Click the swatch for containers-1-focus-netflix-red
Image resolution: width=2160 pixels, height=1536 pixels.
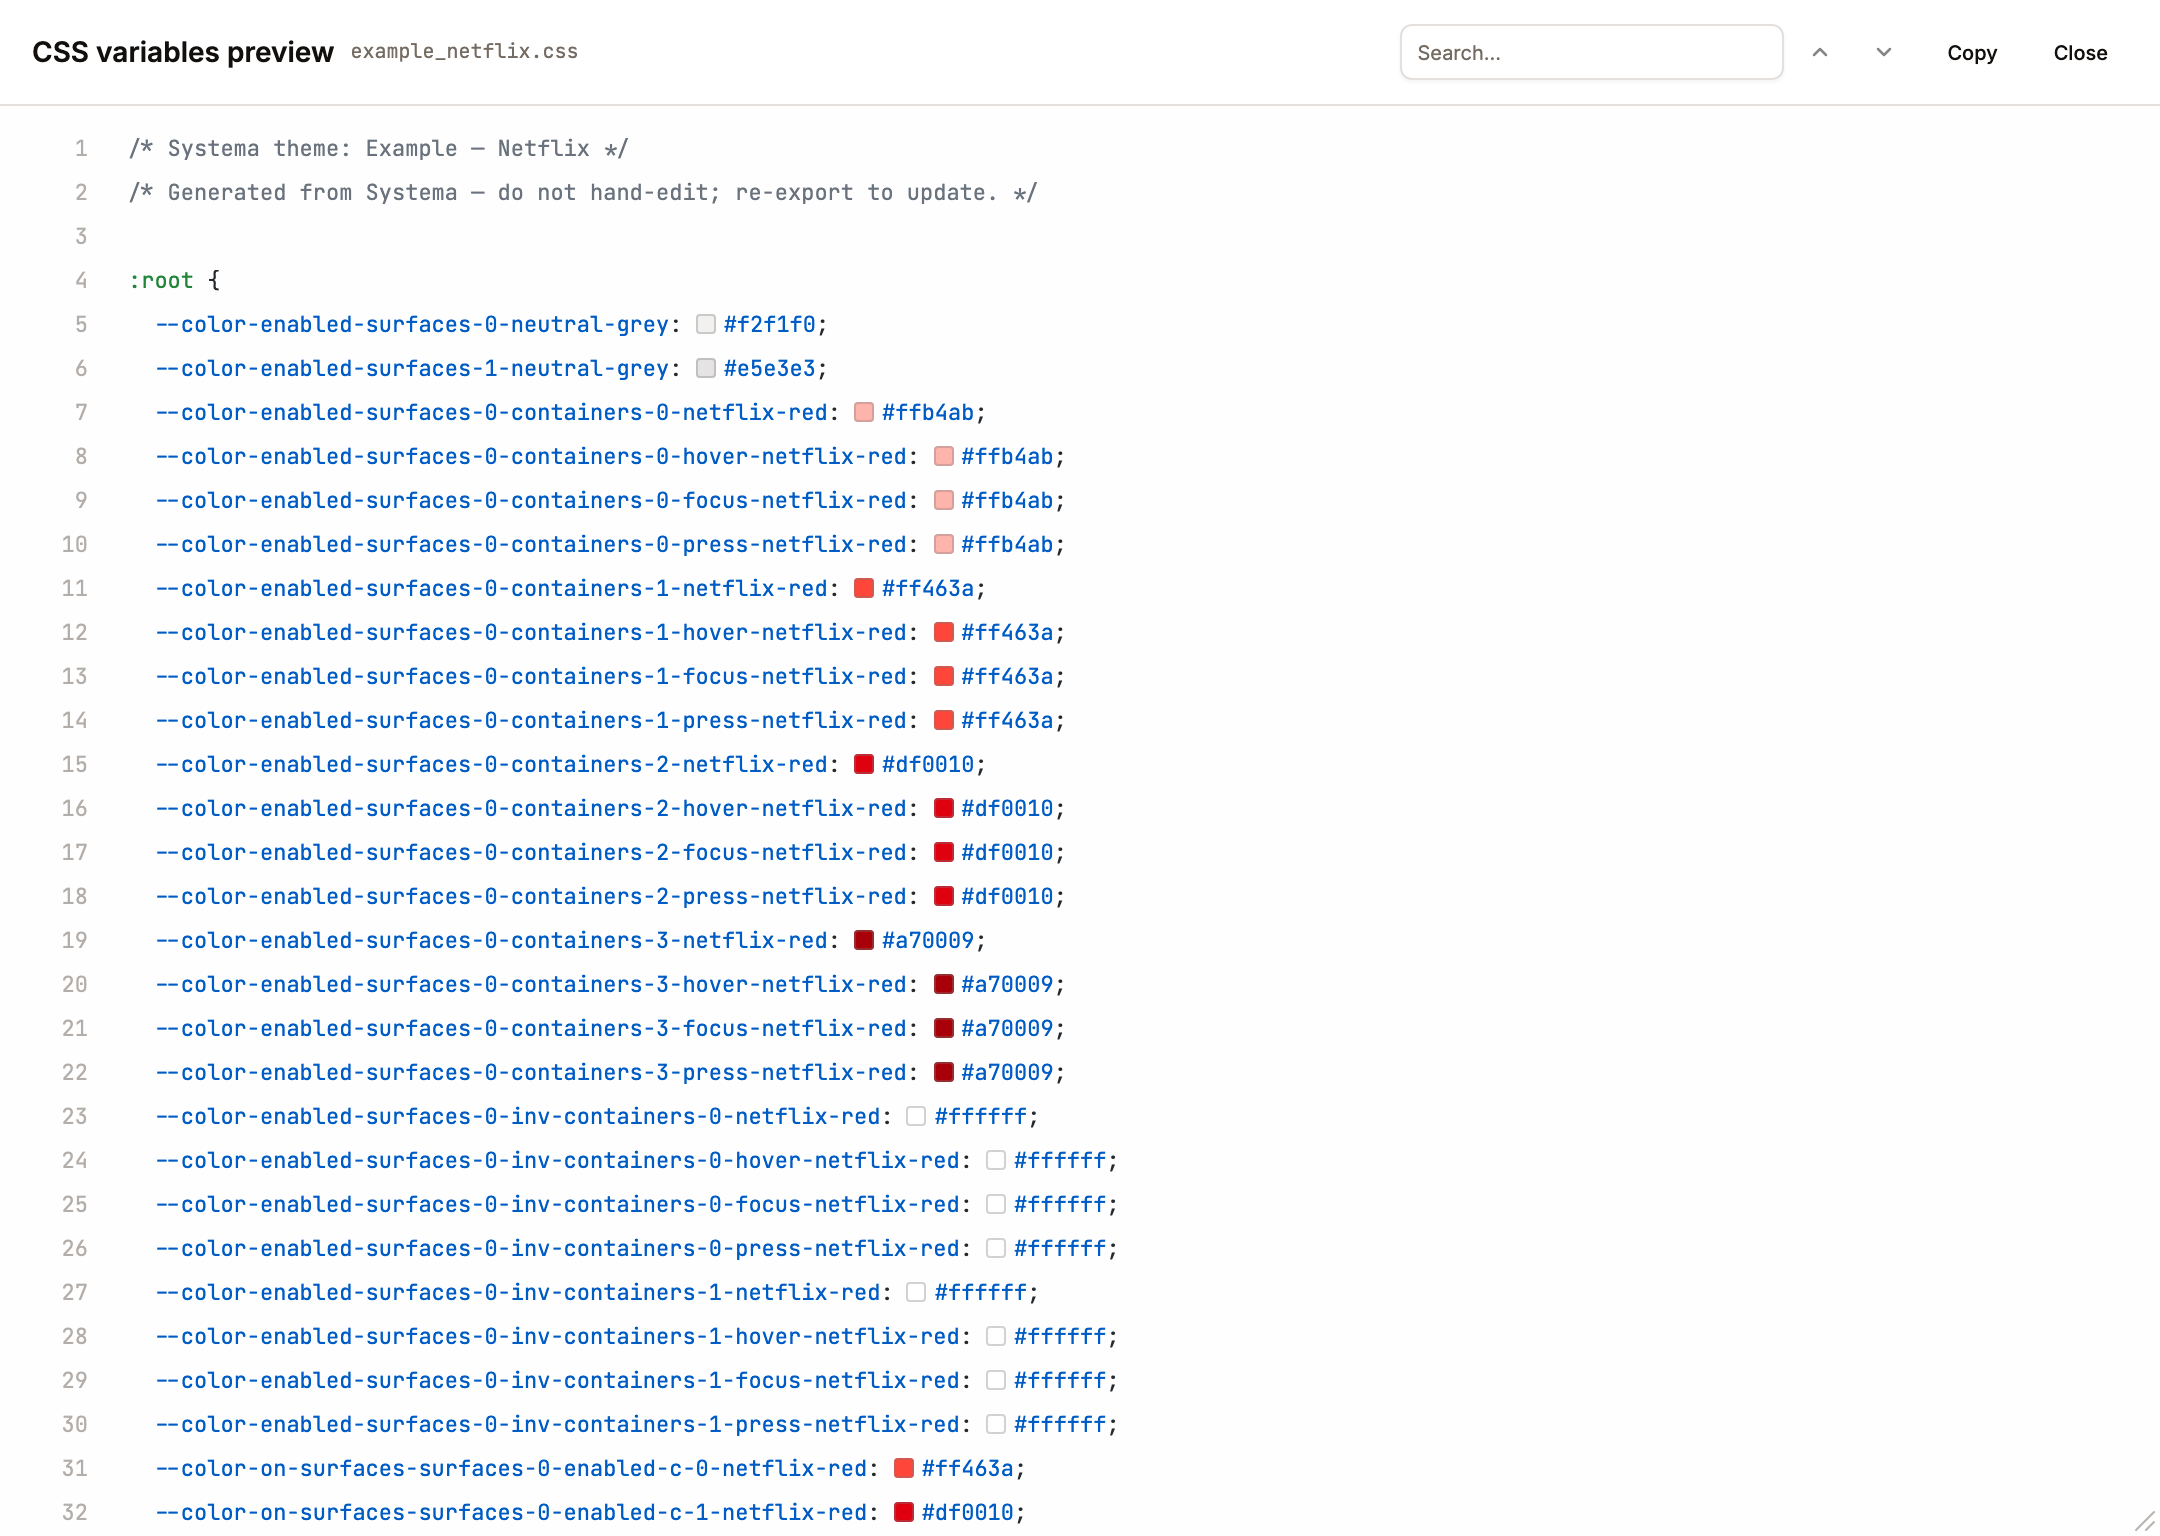pos(943,676)
